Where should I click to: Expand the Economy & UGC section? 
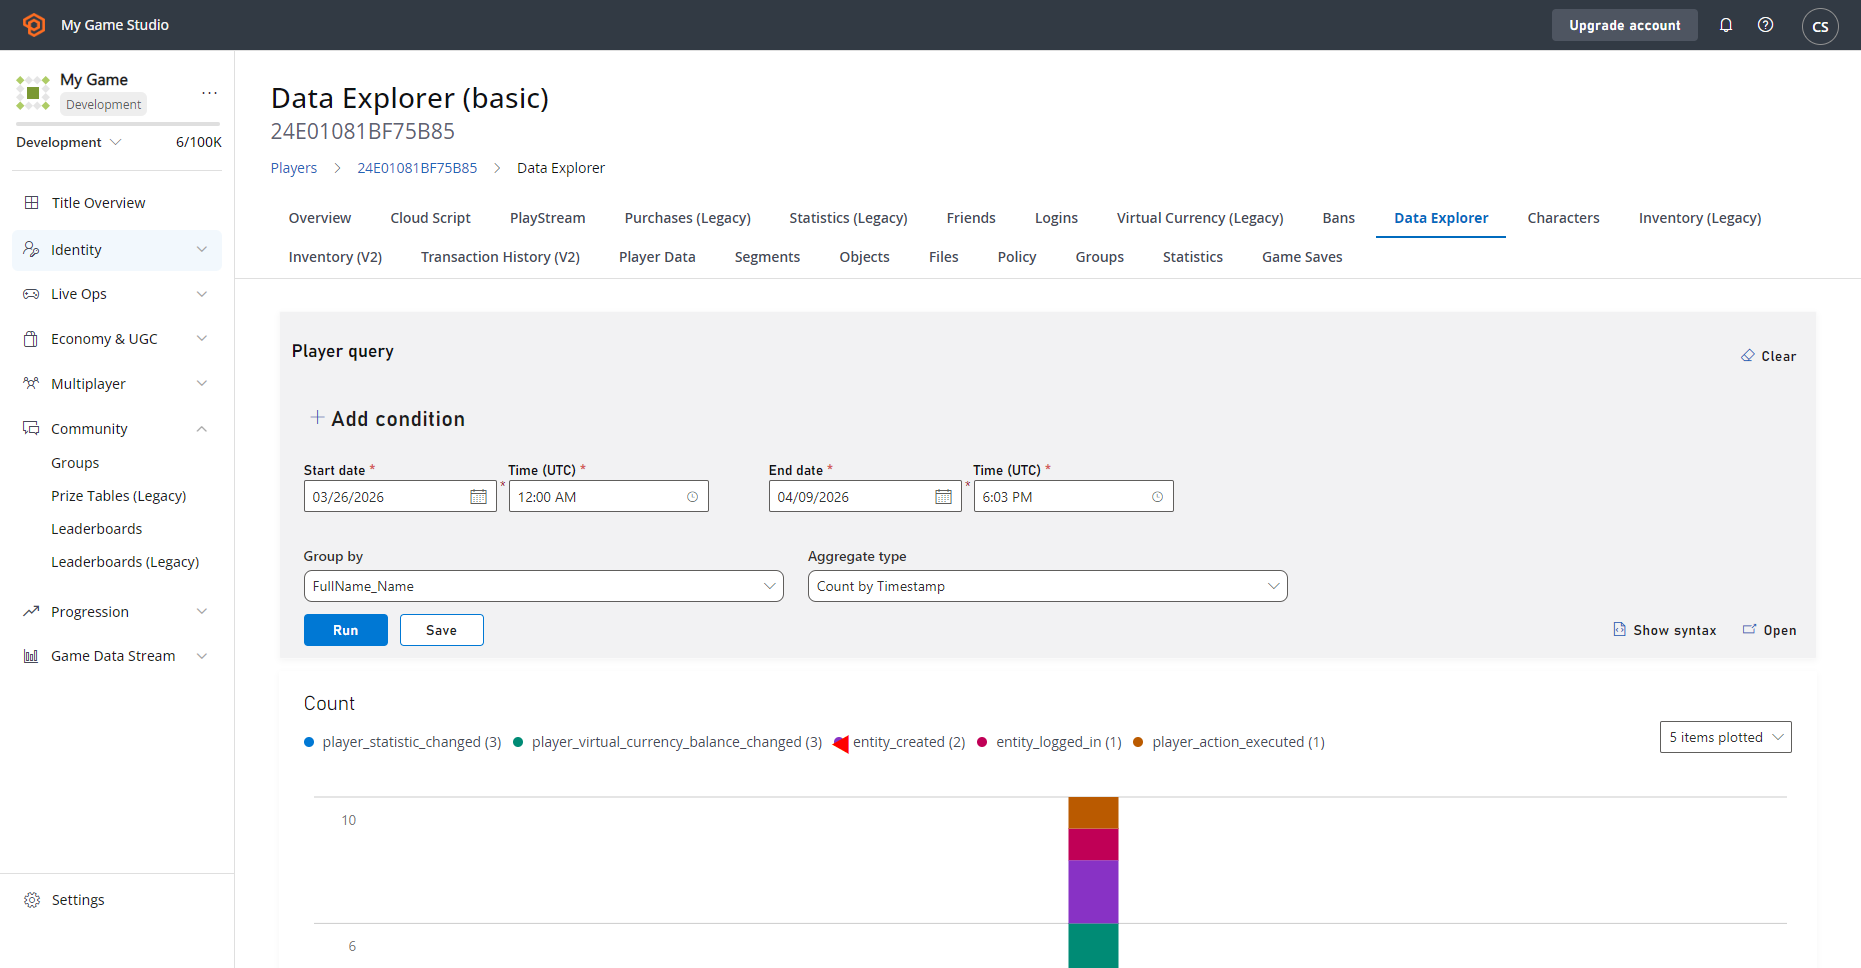202,339
